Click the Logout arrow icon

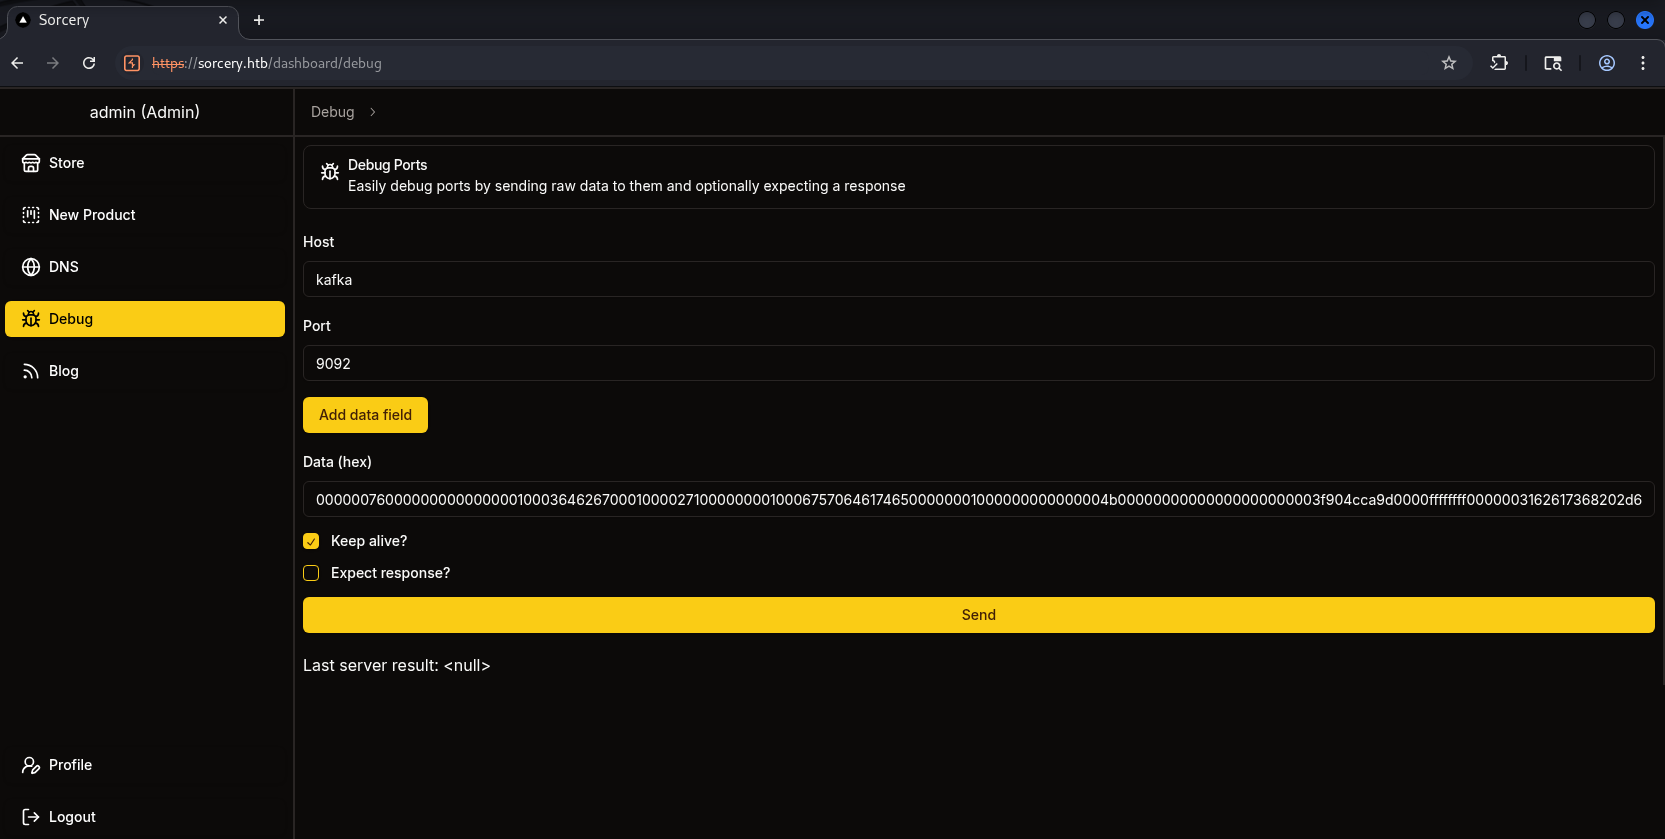(x=31, y=817)
